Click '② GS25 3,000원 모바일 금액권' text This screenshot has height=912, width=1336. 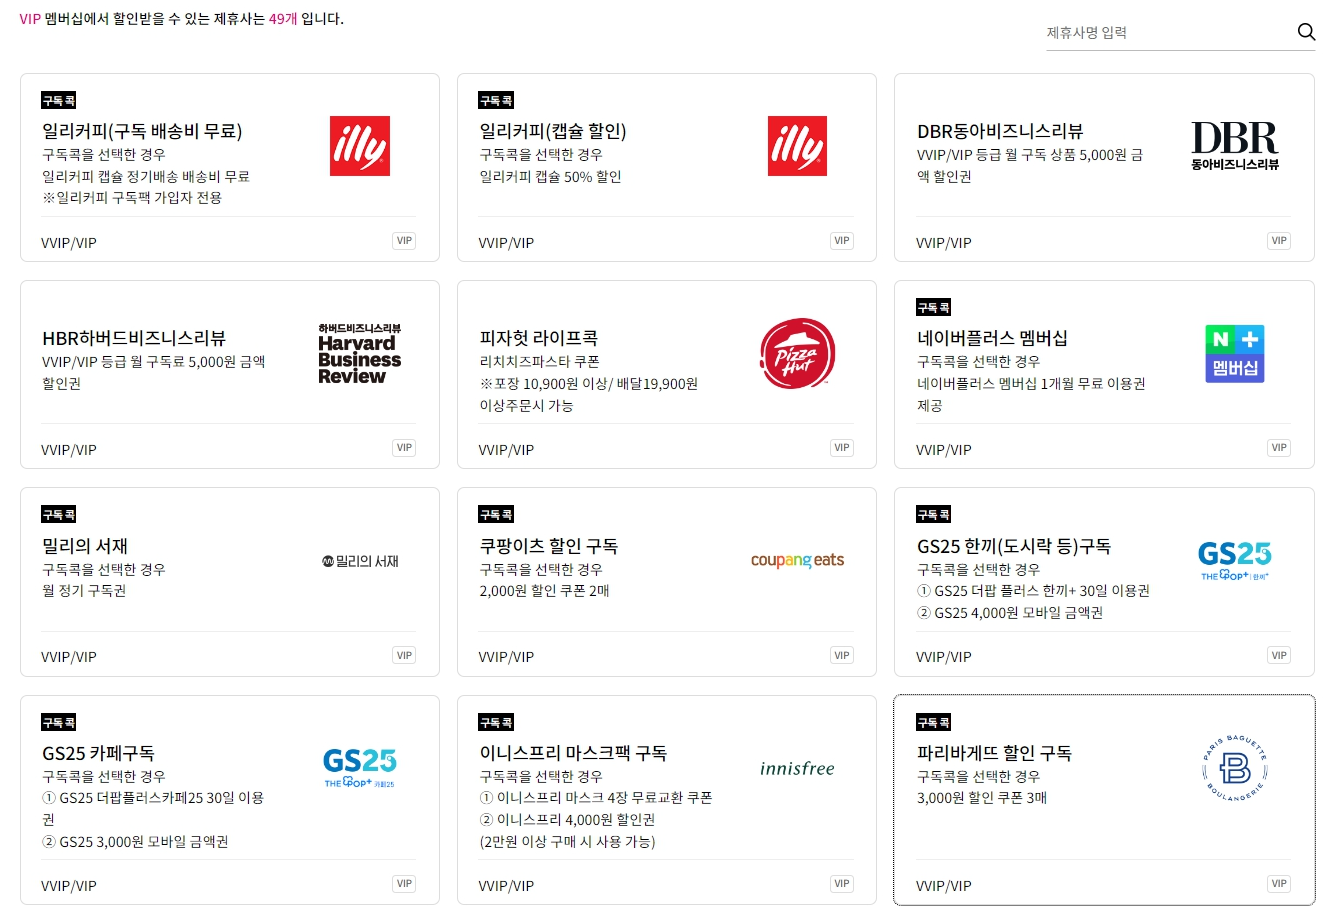[135, 842]
